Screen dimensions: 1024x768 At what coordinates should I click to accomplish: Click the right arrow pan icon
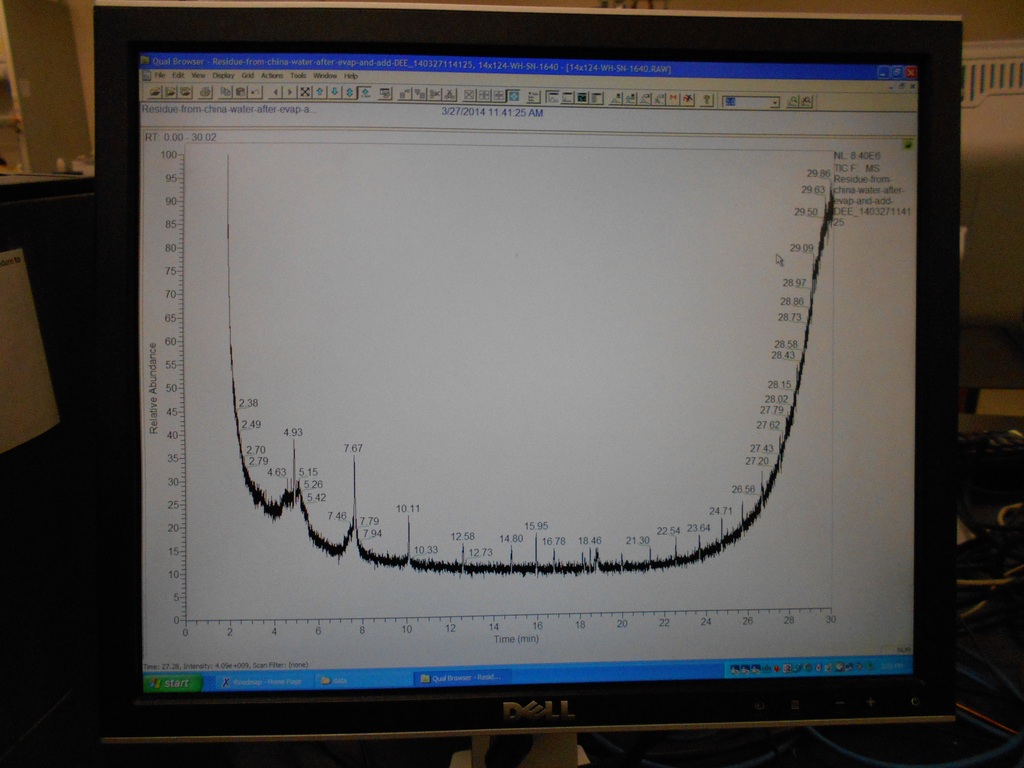289,92
